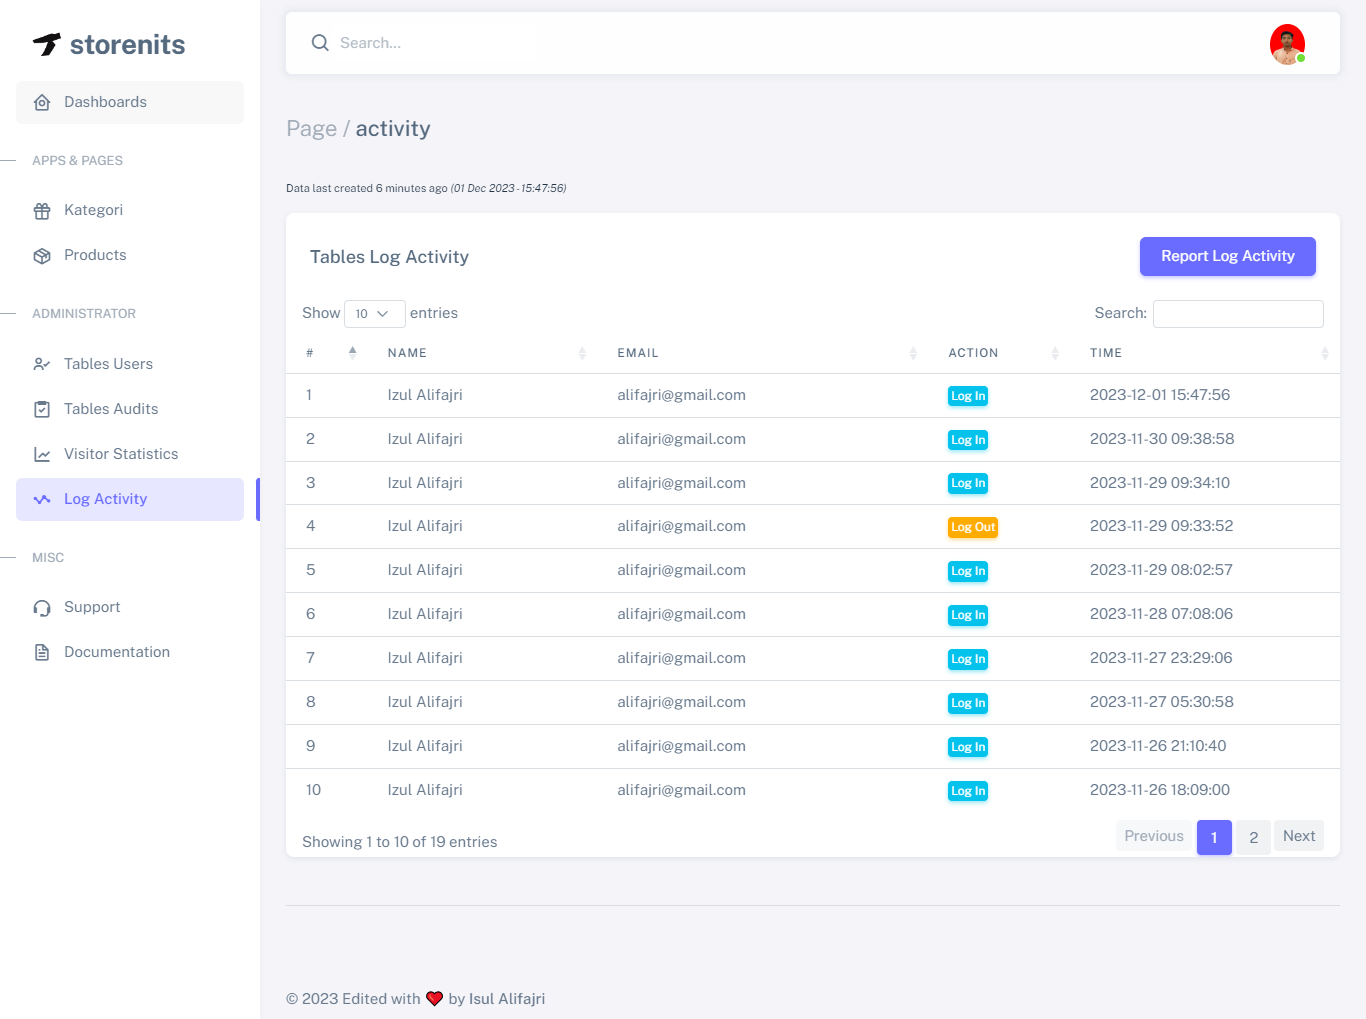Click the Tables Audits clipboard icon
The image size is (1366, 1019).
click(x=42, y=409)
